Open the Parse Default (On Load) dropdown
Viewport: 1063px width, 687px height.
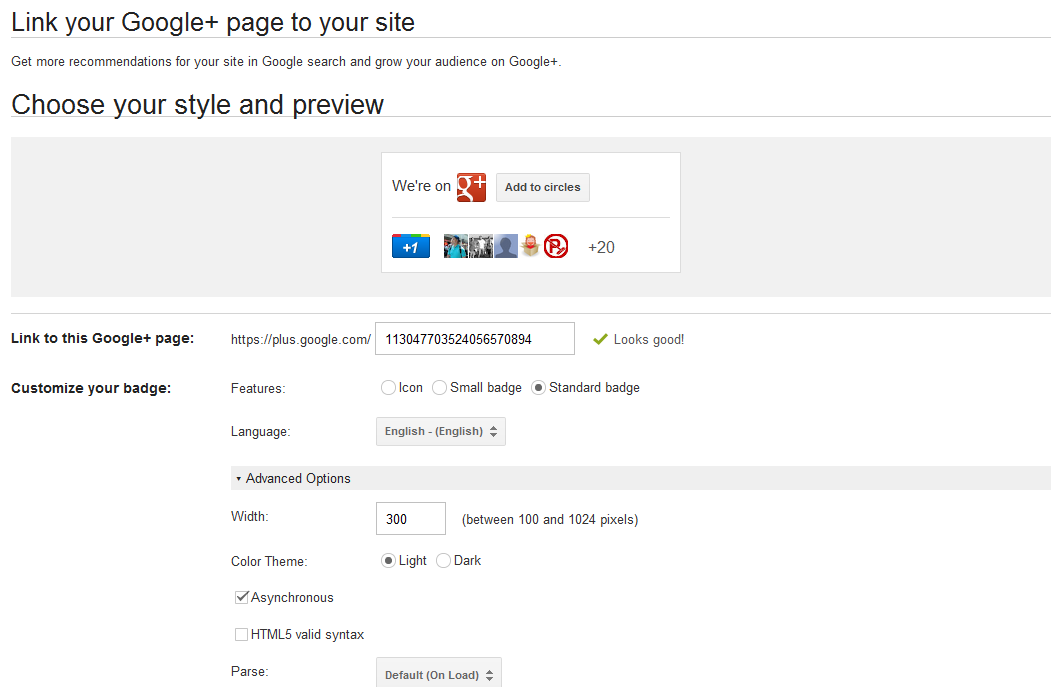[439, 673]
